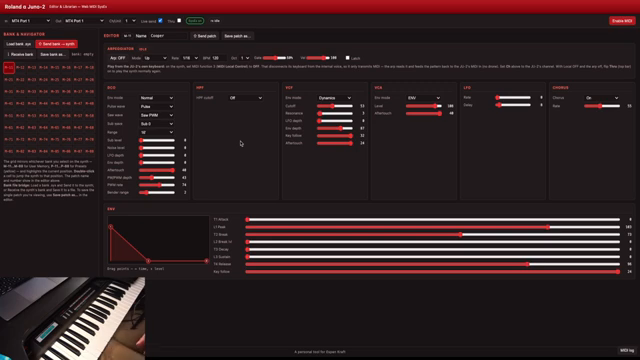Open the arpeggiator Mode dropdown
The height and width of the screenshot is (360, 640).
[x=155, y=58]
